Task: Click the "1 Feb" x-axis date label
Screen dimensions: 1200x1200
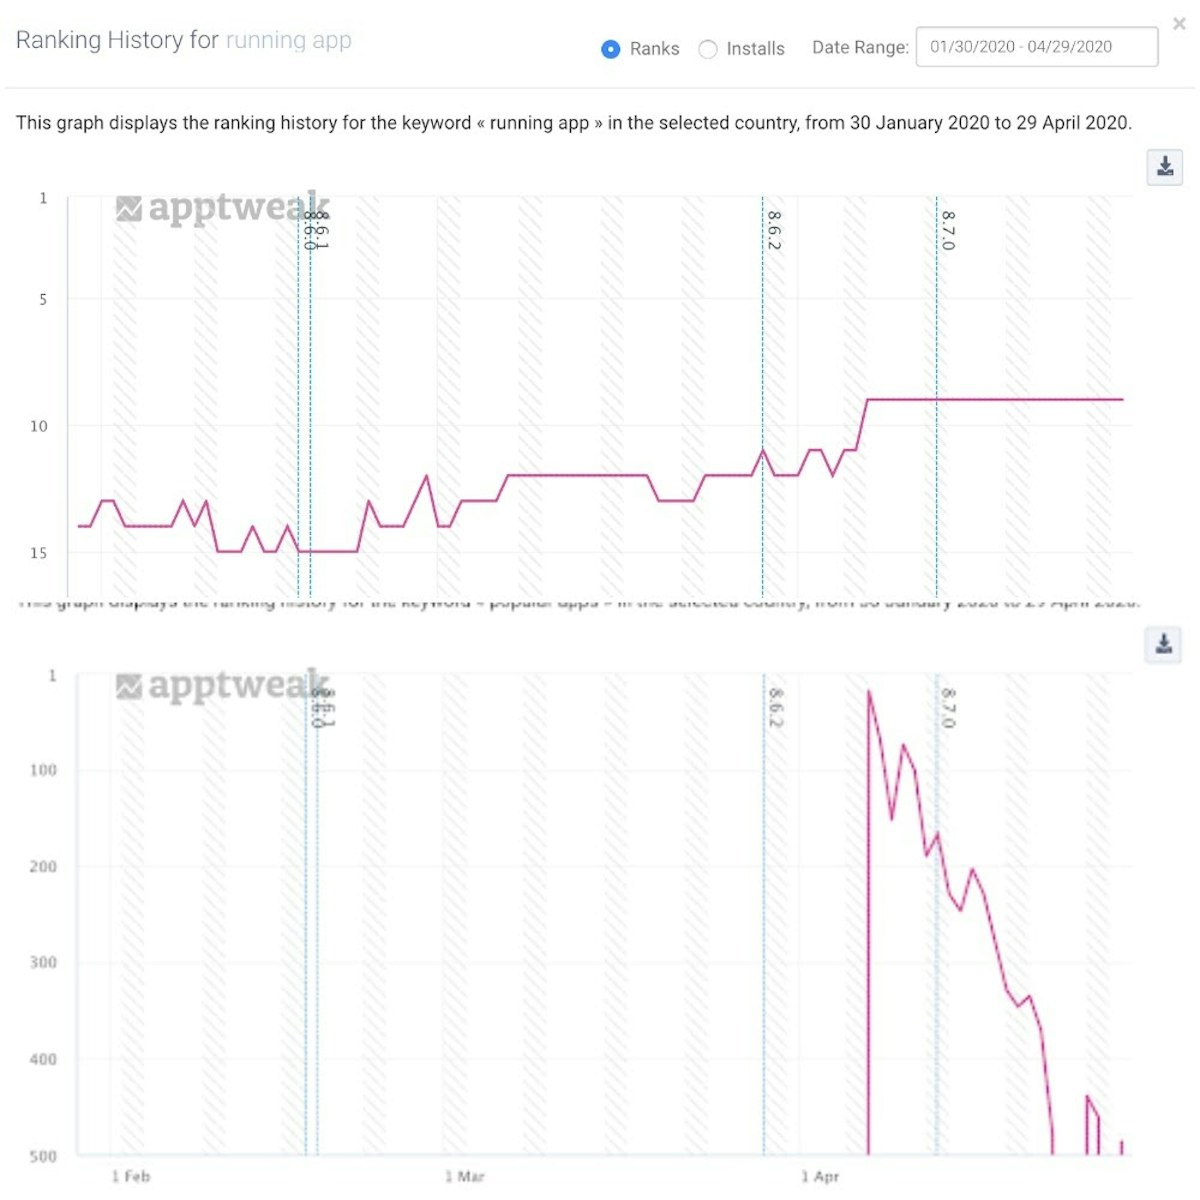Action: coord(131,1176)
